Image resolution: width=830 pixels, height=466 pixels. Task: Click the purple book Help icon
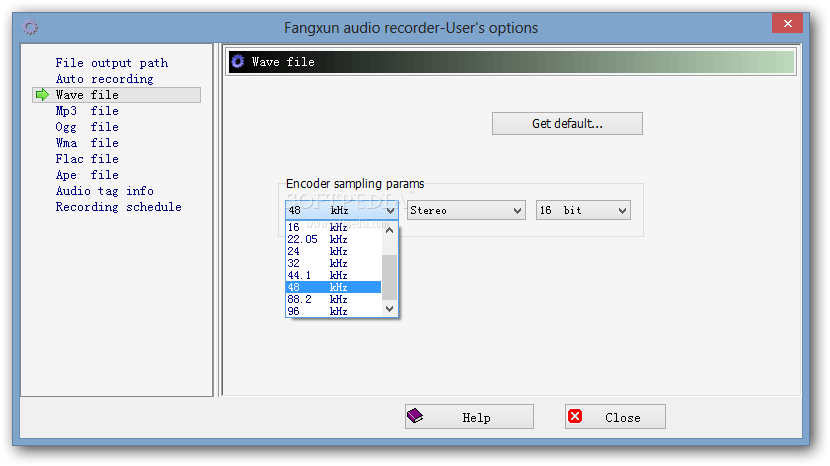click(415, 416)
